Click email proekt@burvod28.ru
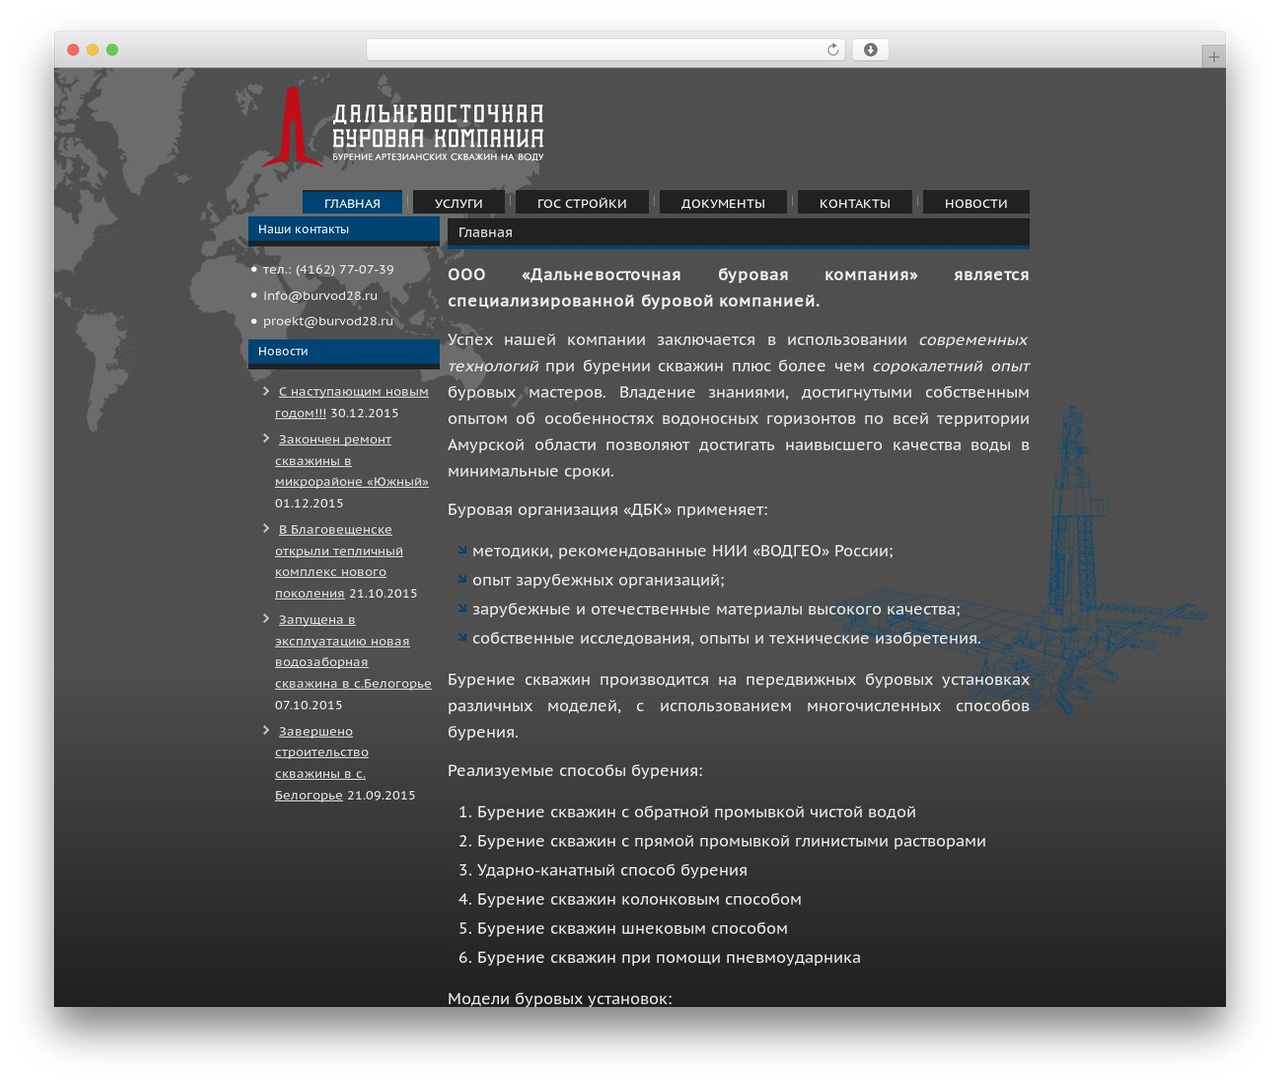The height and width of the screenshot is (1084, 1280). pos(328,321)
